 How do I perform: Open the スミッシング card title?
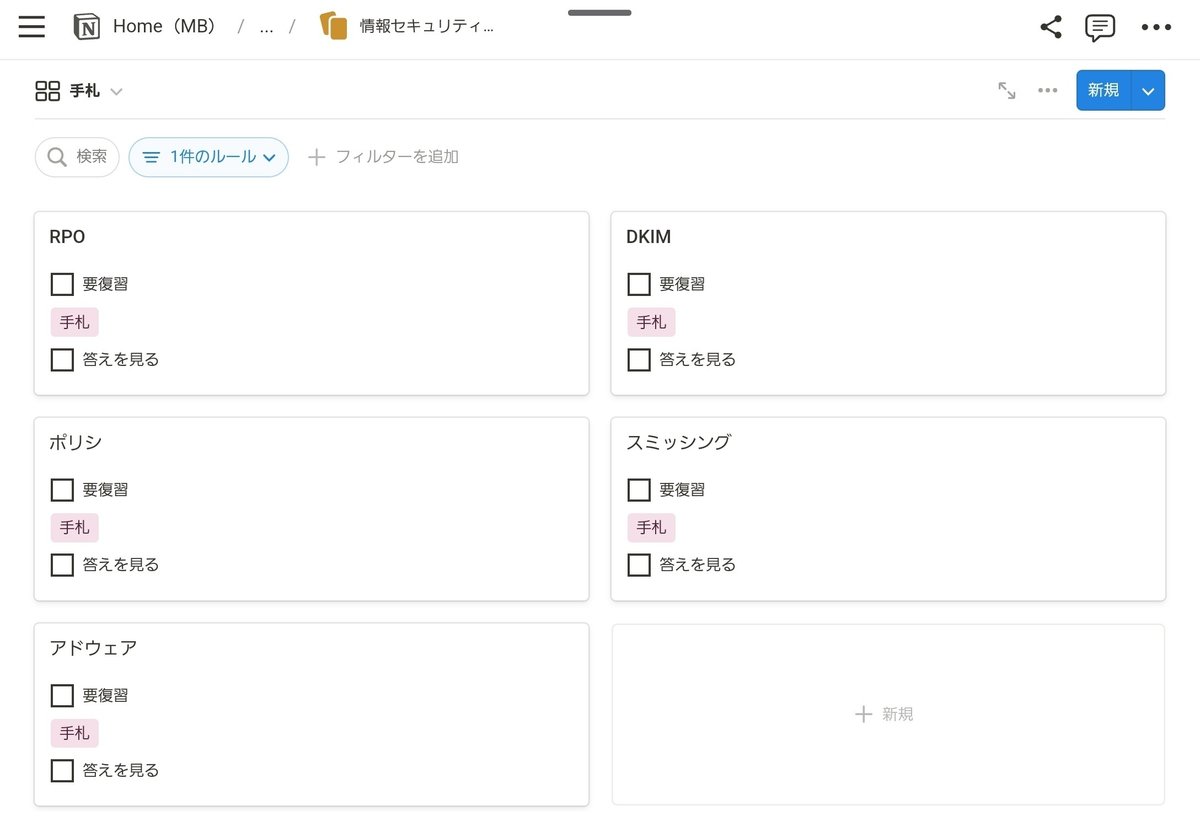coord(679,442)
